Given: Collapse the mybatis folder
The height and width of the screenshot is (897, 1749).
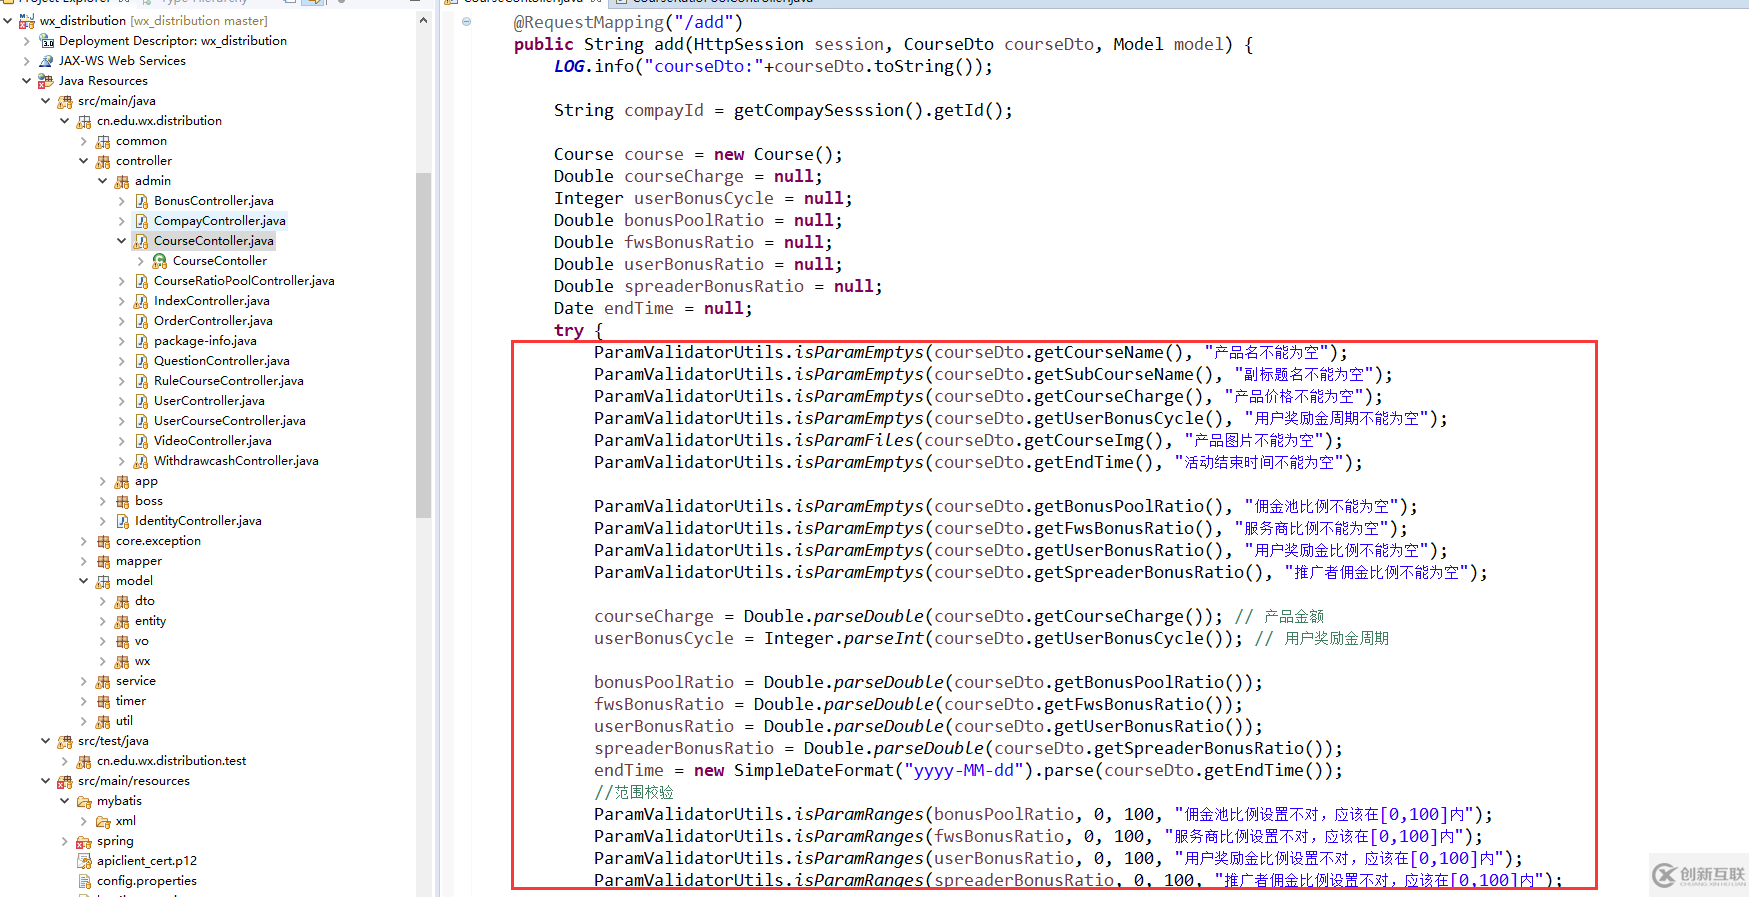Looking at the screenshot, I should click(65, 801).
